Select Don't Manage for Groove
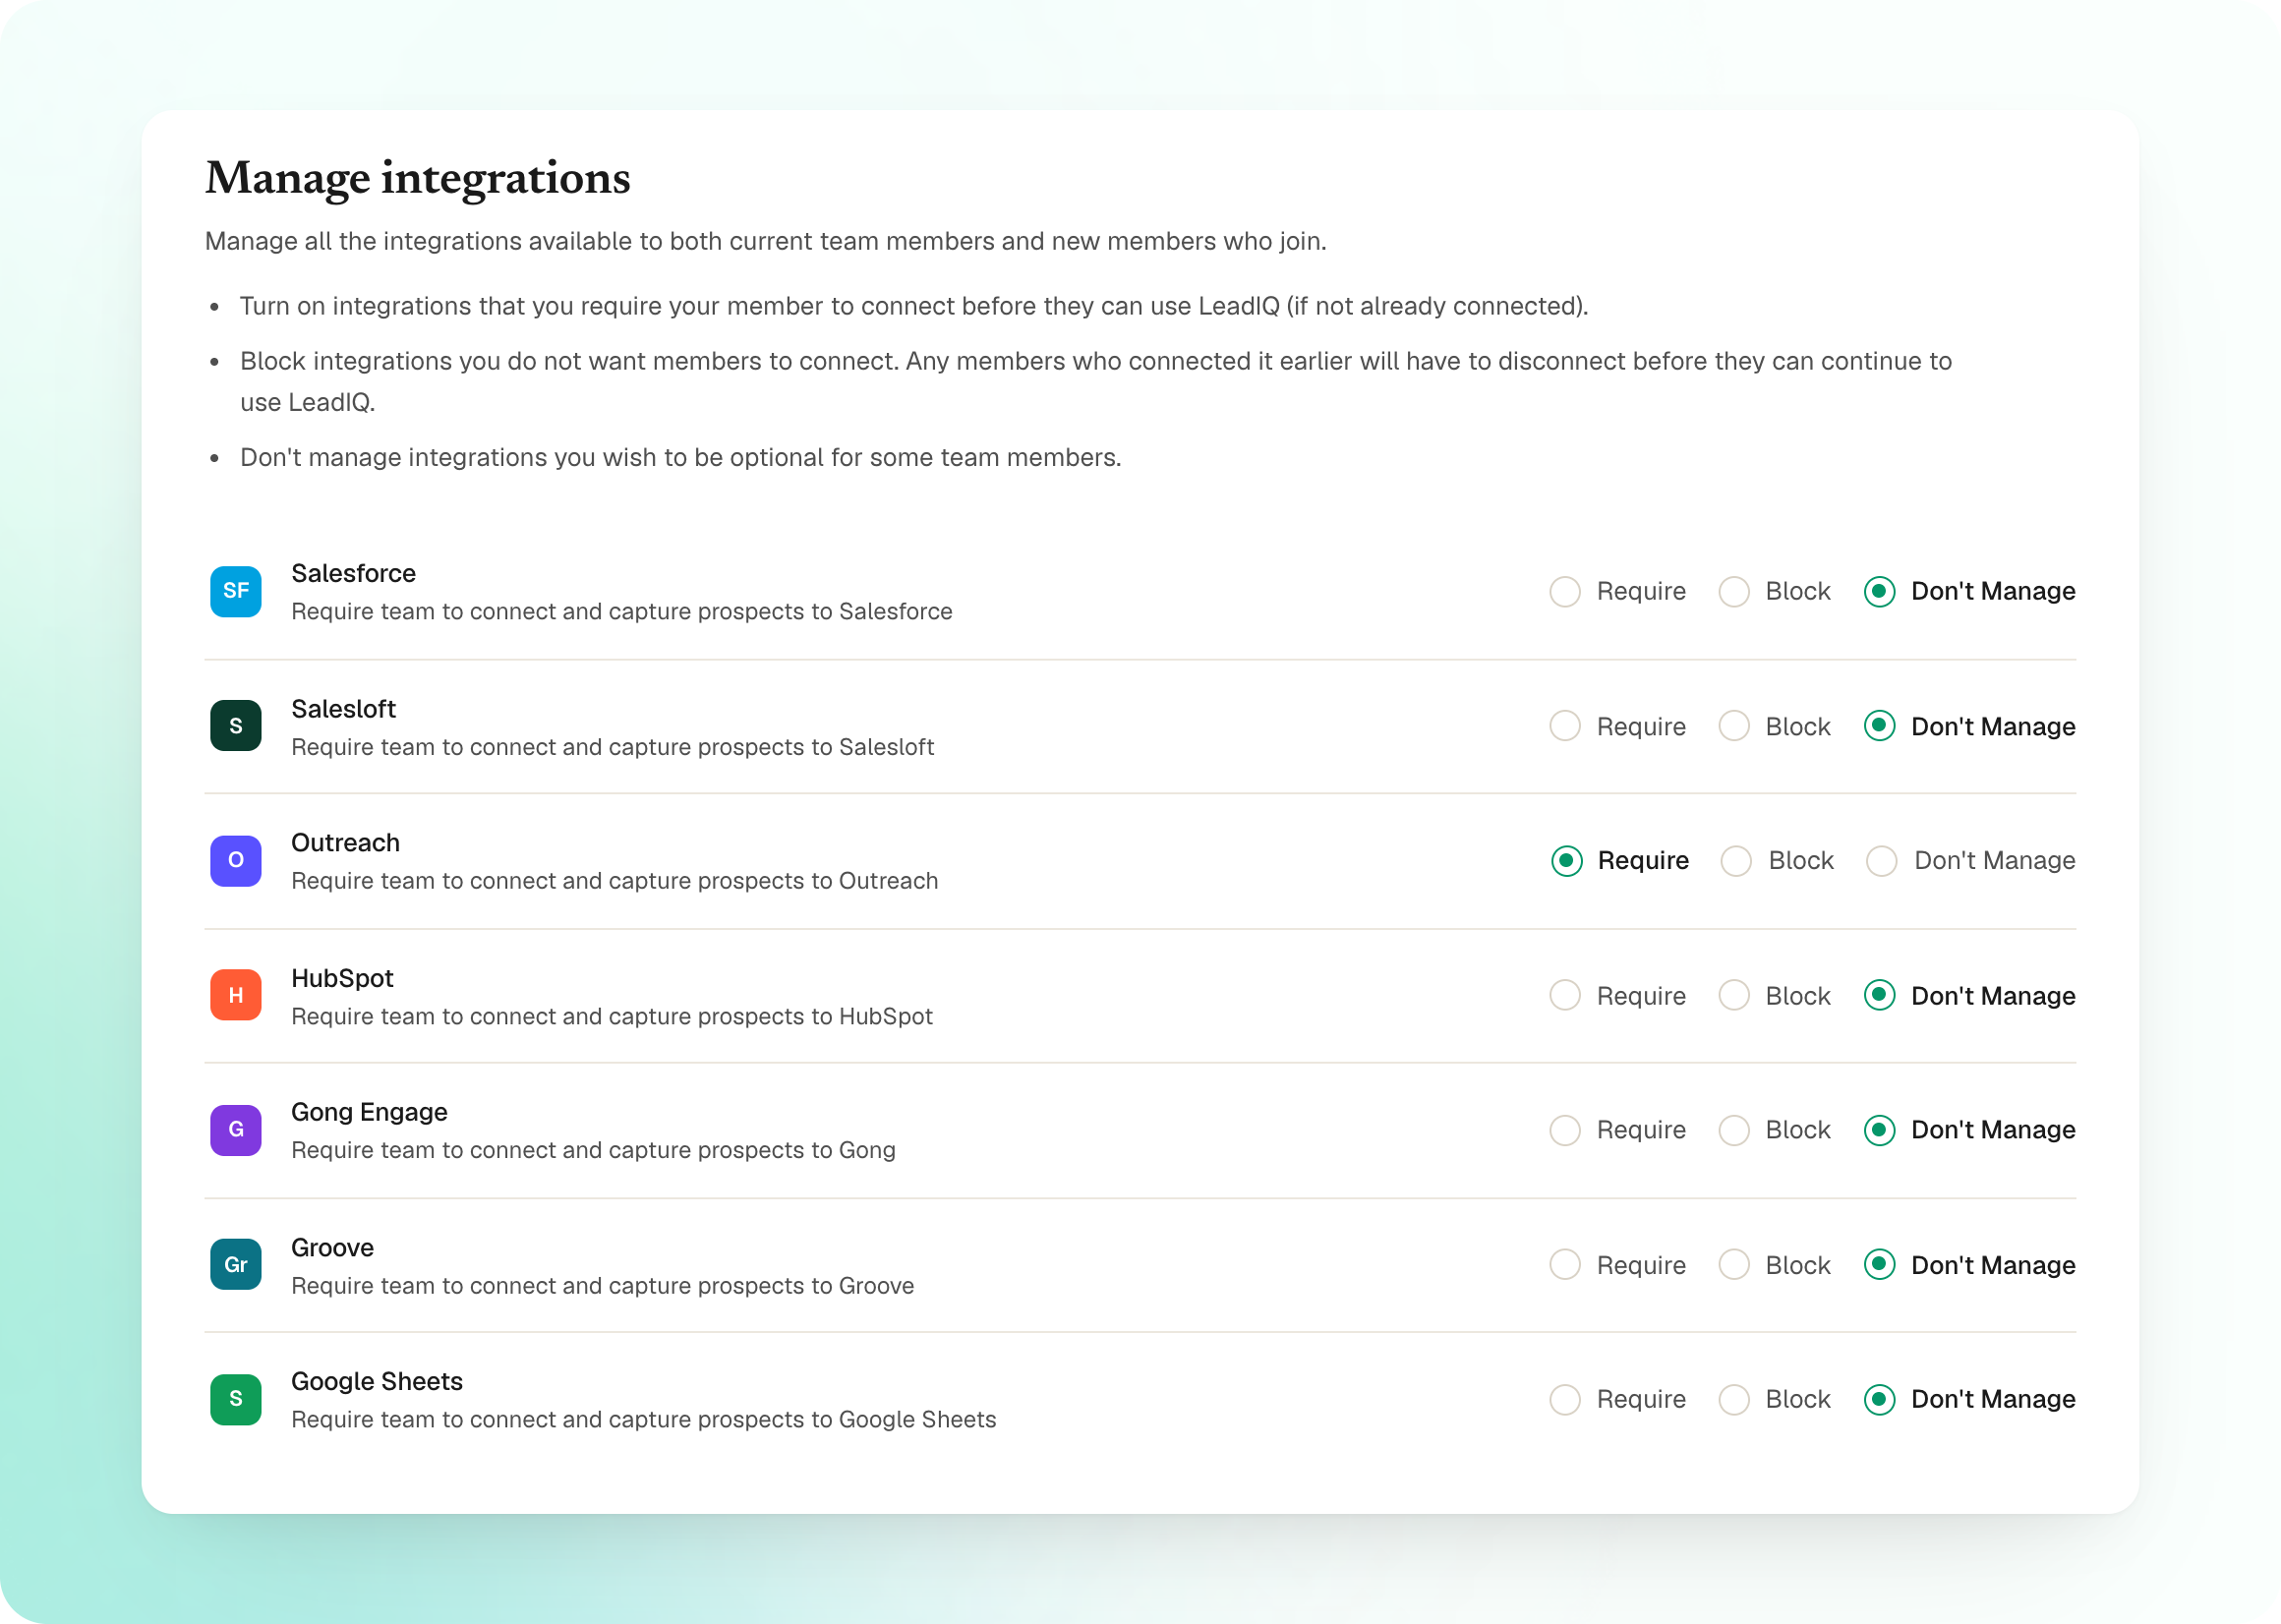The width and height of the screenshot is (2281, 1624). [1880, 1265]
